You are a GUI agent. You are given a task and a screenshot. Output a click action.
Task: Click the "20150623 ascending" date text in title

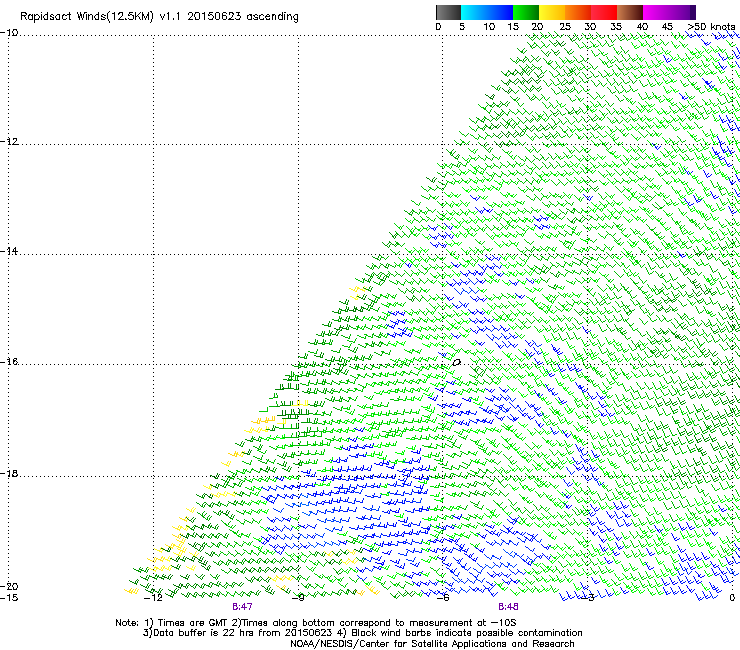coord(243,17)
